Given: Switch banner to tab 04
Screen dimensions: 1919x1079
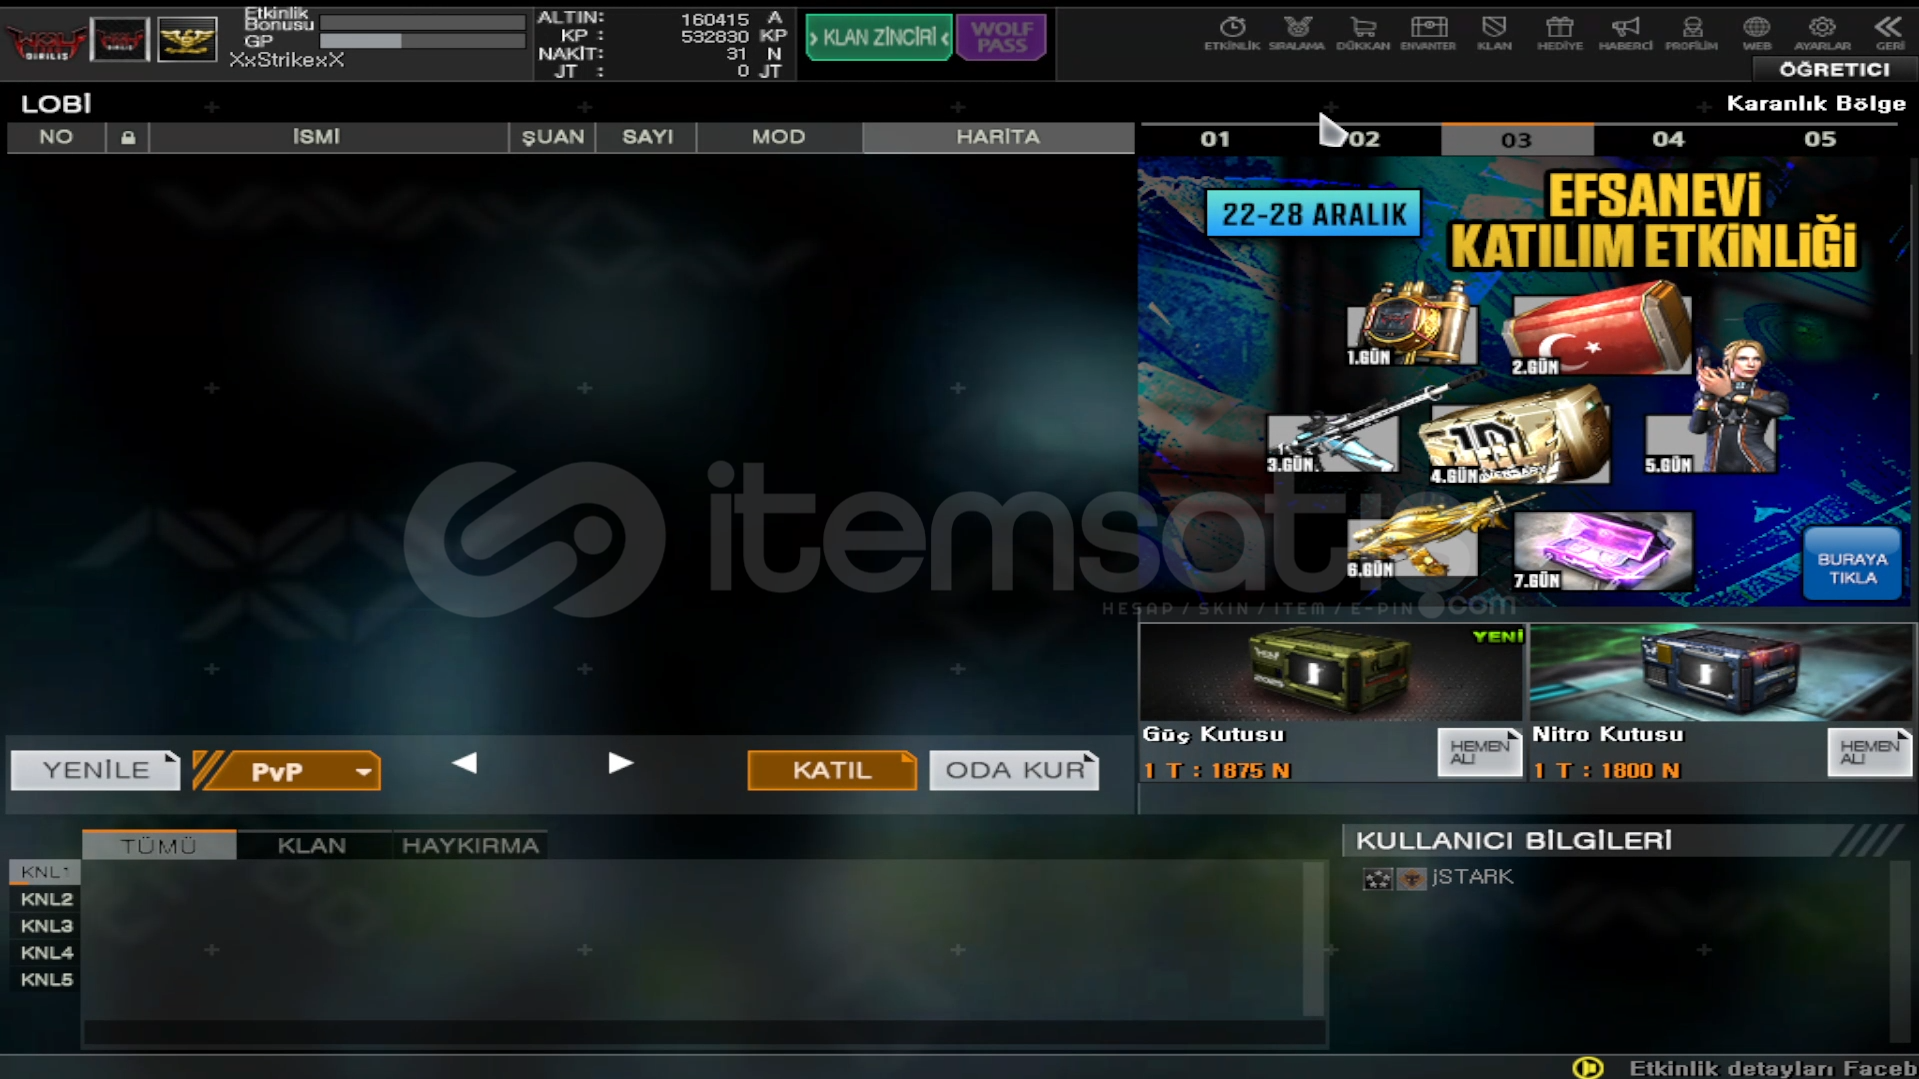Looking at the screenshot, I should (1668, 139).
